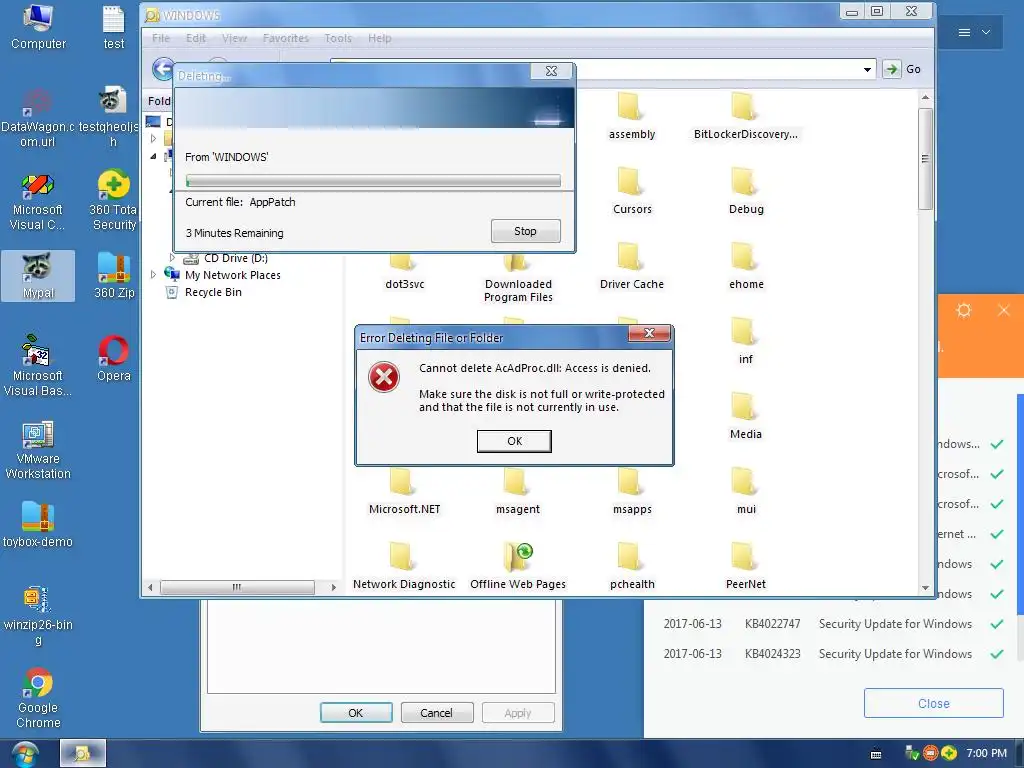Screen dimensions: 1024x768
Task: Open the Debug folder
Action: click(x=746, y=191)
